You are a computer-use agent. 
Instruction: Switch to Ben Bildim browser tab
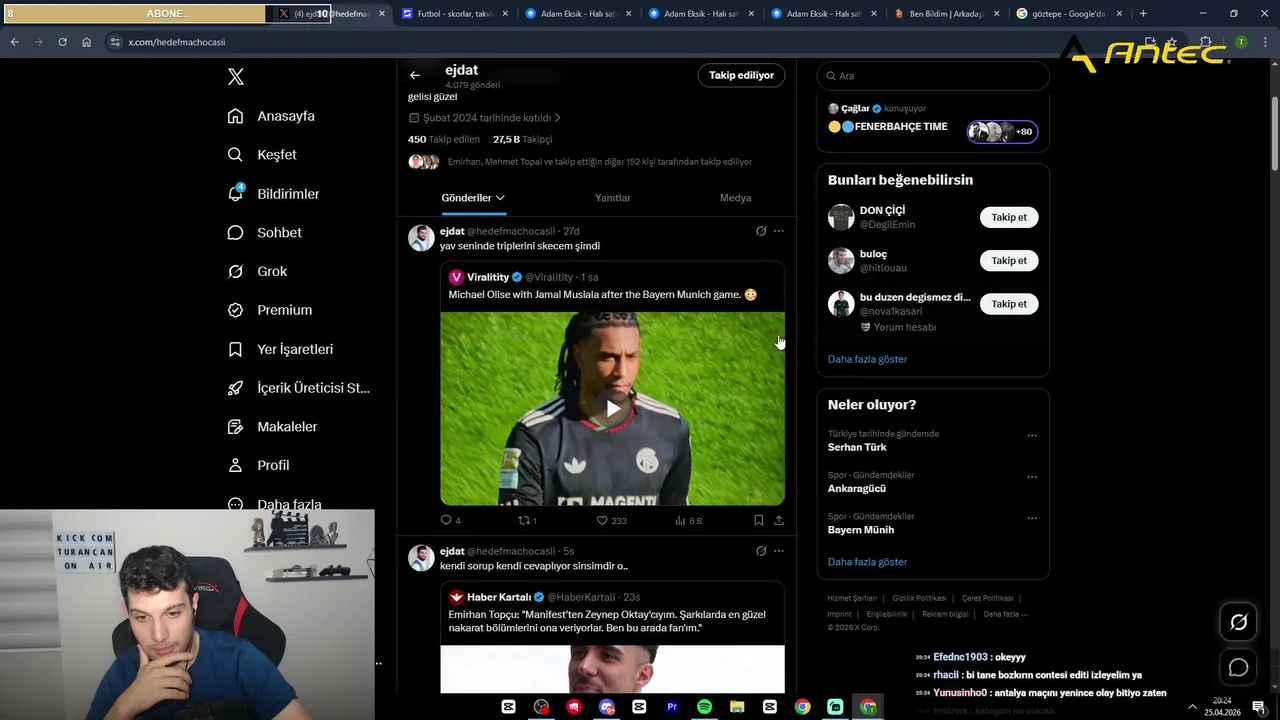click(945, 14)
